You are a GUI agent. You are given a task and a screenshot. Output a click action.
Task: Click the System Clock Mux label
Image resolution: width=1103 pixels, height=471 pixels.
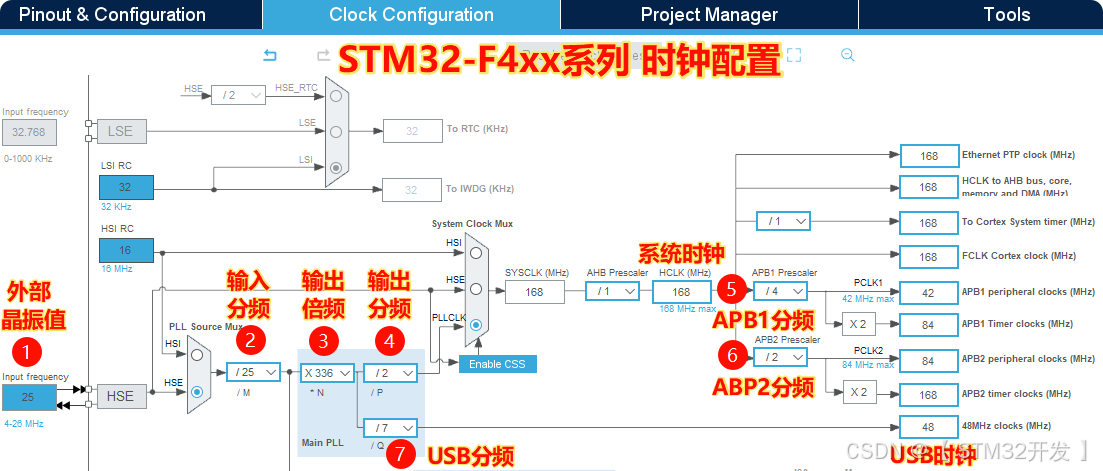(472, 224)
